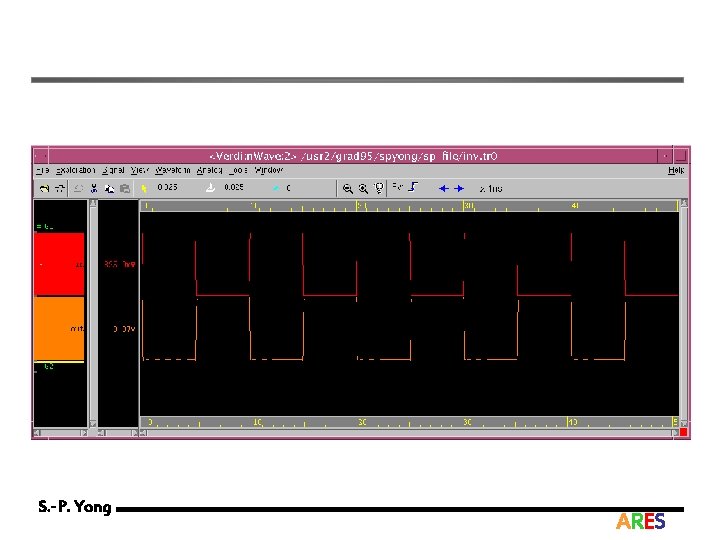Click the green G2 group label
Screen dimensions: 720x540
pyautogui.click(x=48, y=366)
